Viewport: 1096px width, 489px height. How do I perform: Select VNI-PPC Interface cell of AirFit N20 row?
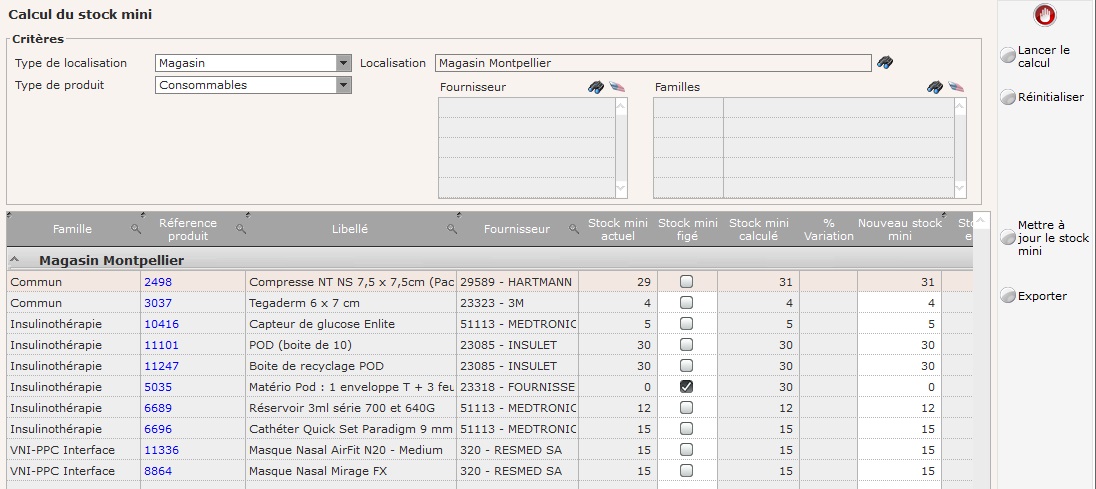(x=73, y=449)
